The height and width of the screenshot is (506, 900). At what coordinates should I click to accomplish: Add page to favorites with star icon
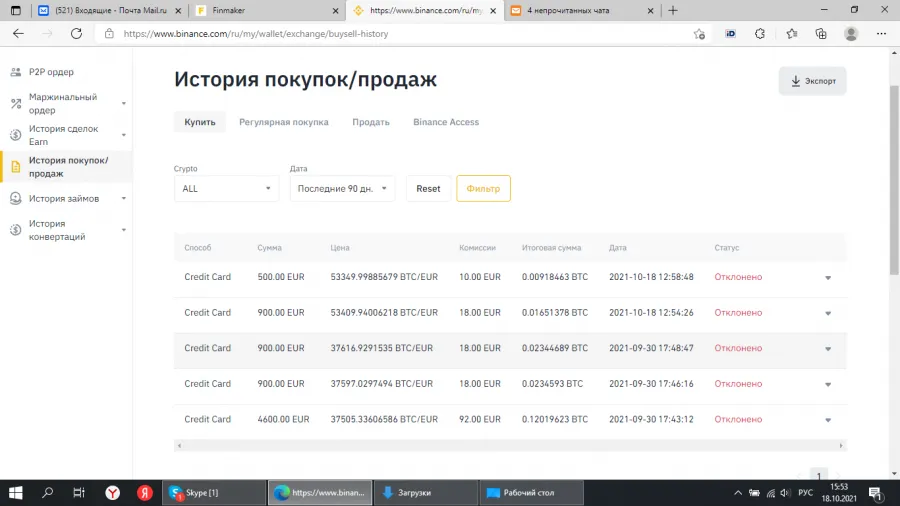click(x=699, y=34)
